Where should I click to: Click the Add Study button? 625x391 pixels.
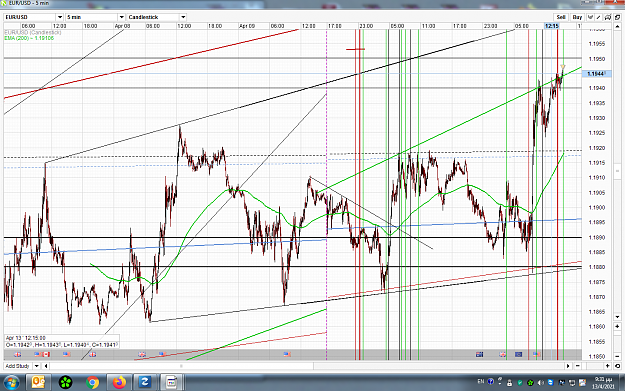click(x=18, y=366)
